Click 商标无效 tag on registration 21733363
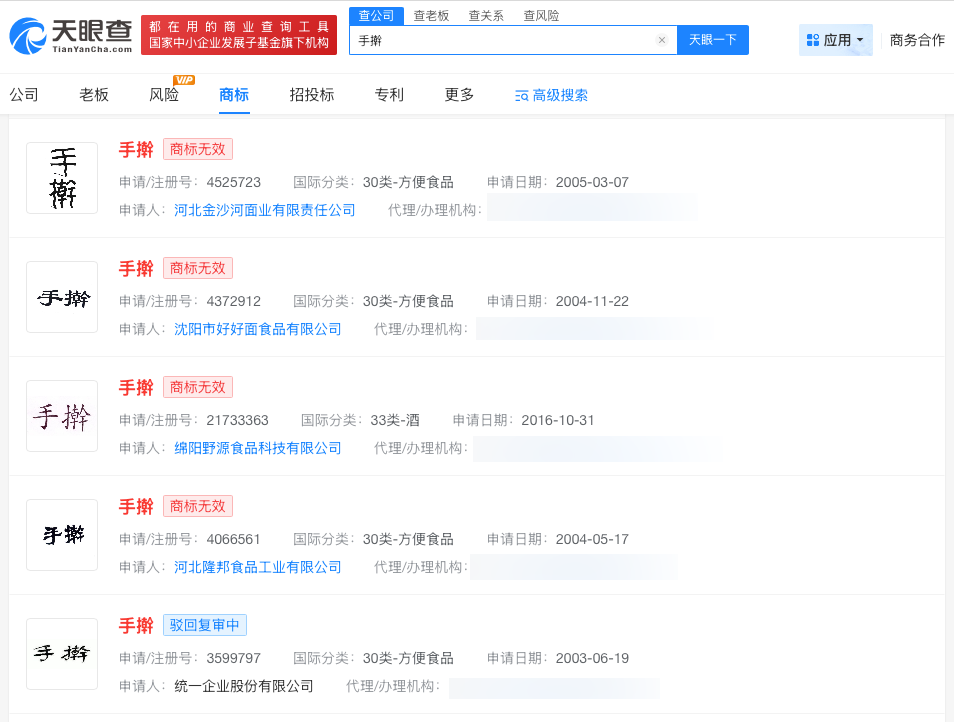 [x=198, y=387]
